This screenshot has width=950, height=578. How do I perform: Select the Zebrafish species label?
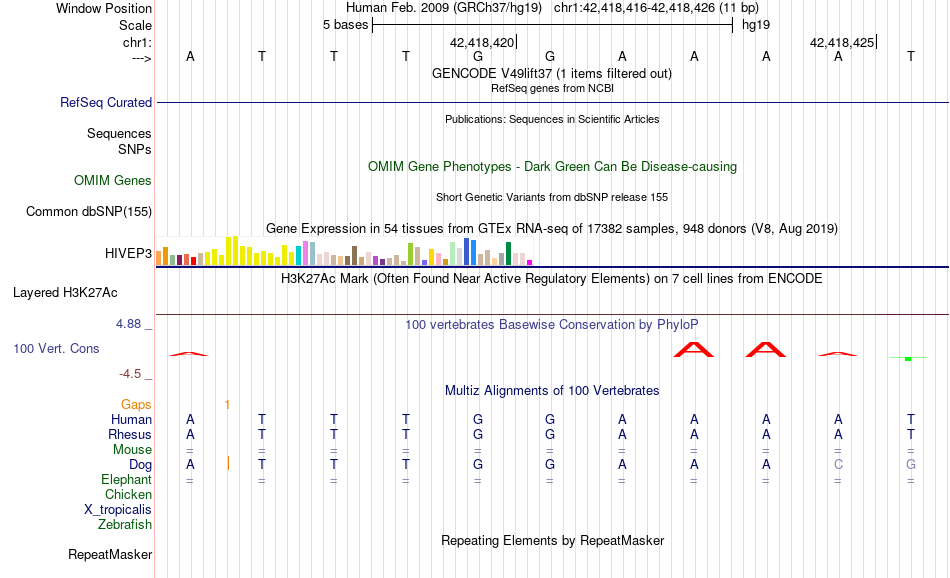tap(125, 525)
